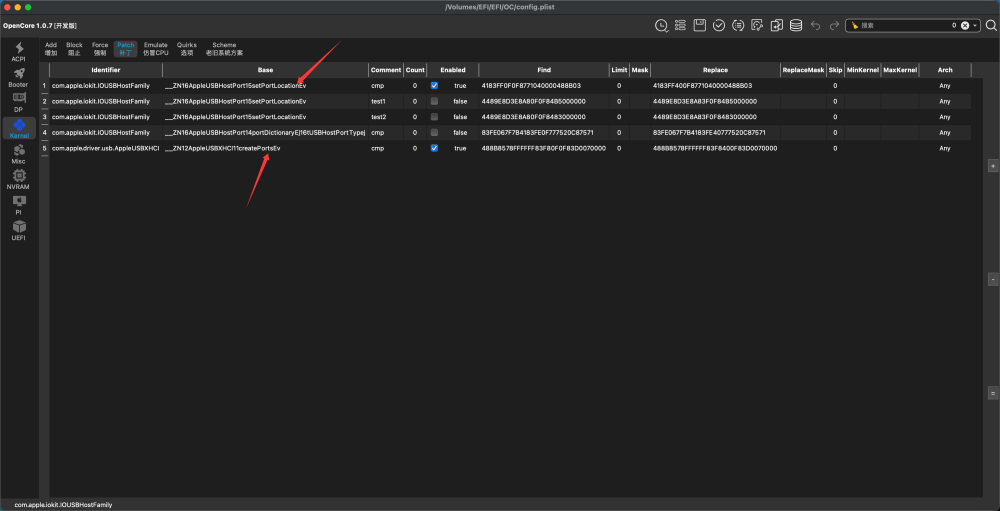Switch to the Add tab
This screenshot has width=1000, height=511.
(51, 48)
